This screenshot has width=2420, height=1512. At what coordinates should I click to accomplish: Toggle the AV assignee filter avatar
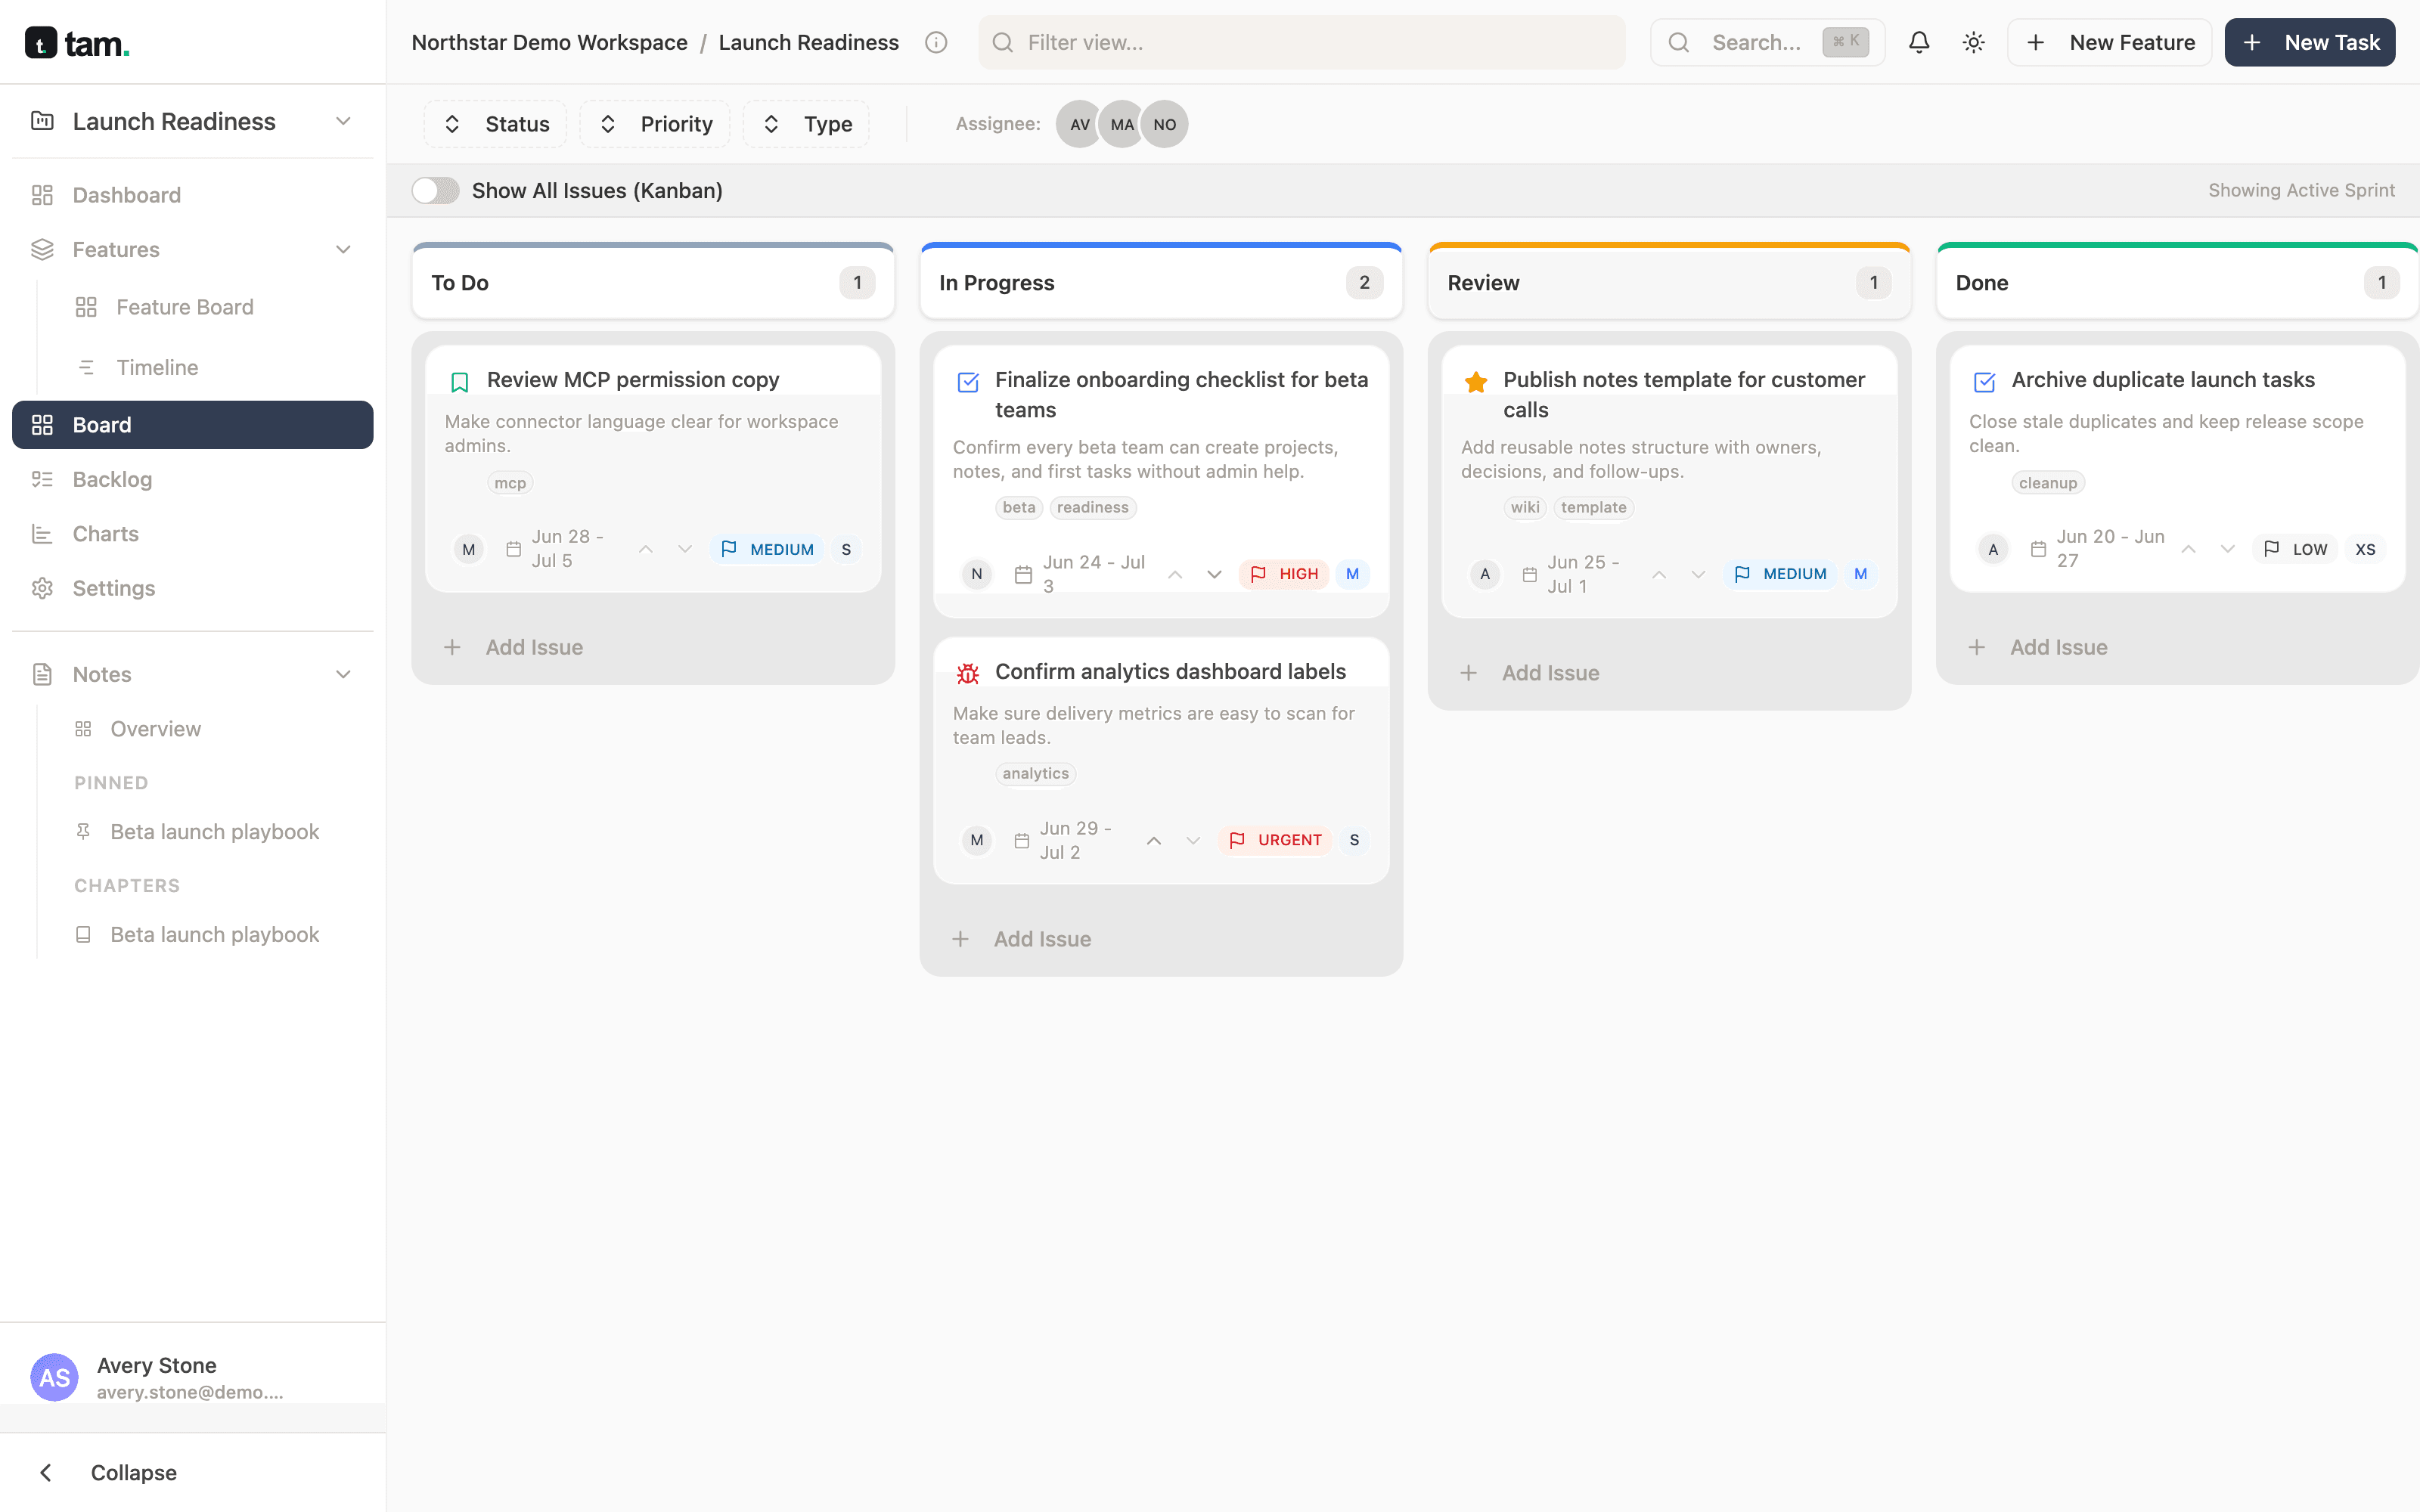[1079, 124]
